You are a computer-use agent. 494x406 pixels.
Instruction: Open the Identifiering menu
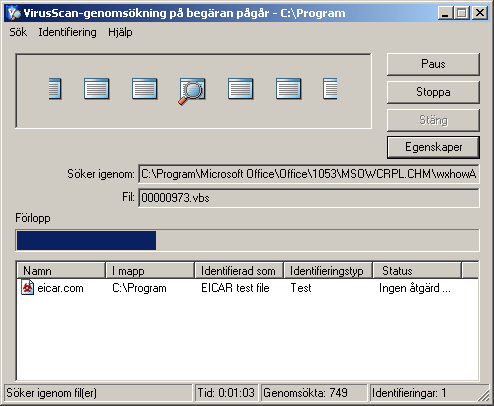(67, 32)
